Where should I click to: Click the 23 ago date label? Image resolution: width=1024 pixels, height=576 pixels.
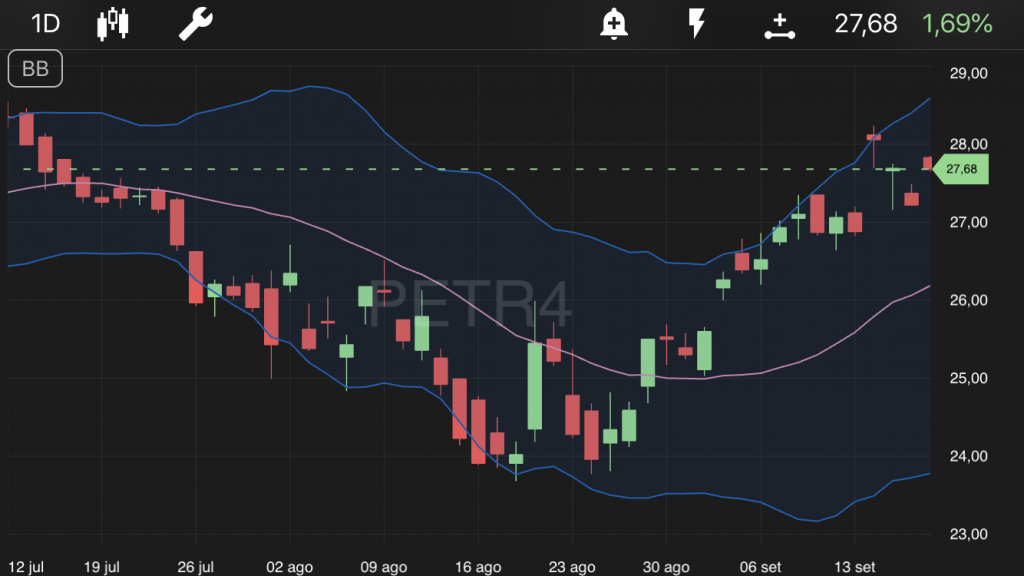[x=571, y=567]
